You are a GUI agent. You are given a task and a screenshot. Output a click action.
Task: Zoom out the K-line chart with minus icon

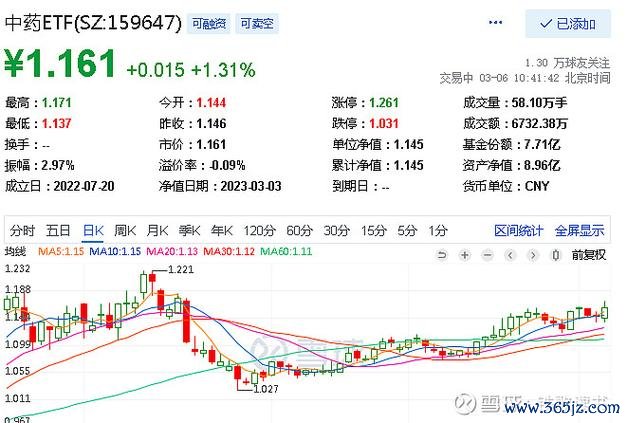coord(487,255)
